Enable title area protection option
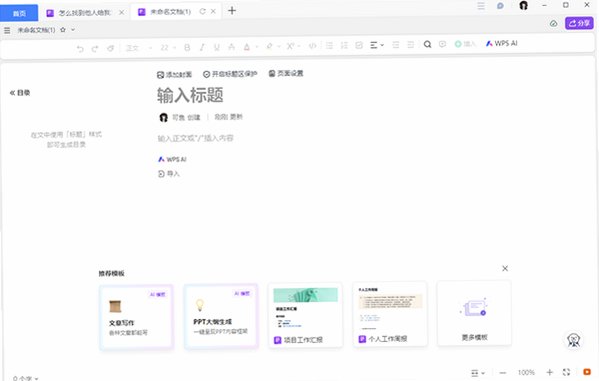This screenshot has height=381, width=599. (x=230, y=74)
